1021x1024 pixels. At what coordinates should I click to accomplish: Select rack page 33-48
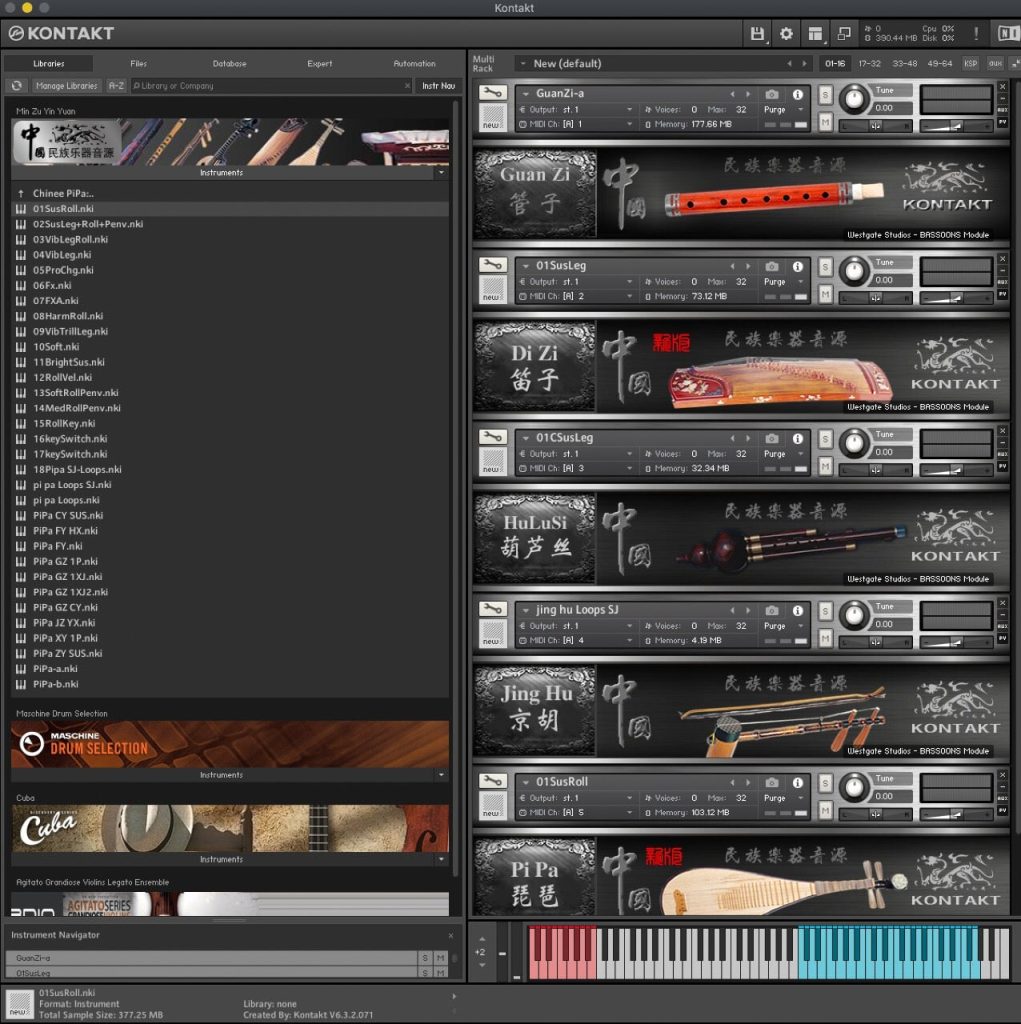pos(905,63)
